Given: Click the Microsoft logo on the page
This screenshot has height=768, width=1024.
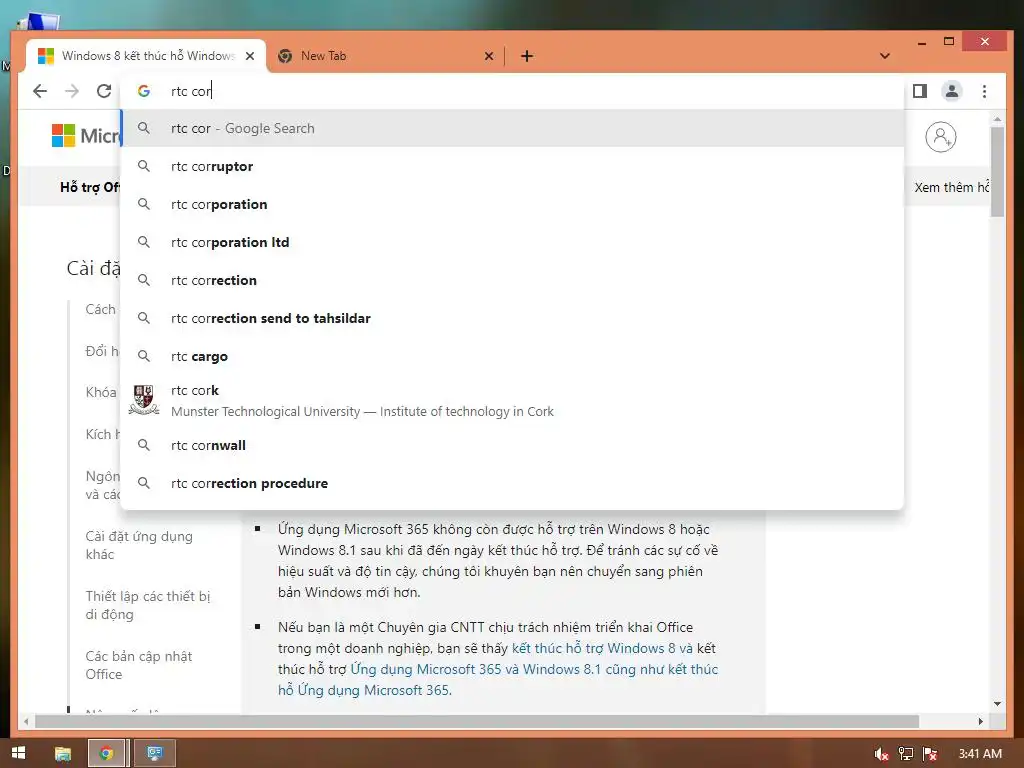Looking at the screenshot, I should (86, 136).
